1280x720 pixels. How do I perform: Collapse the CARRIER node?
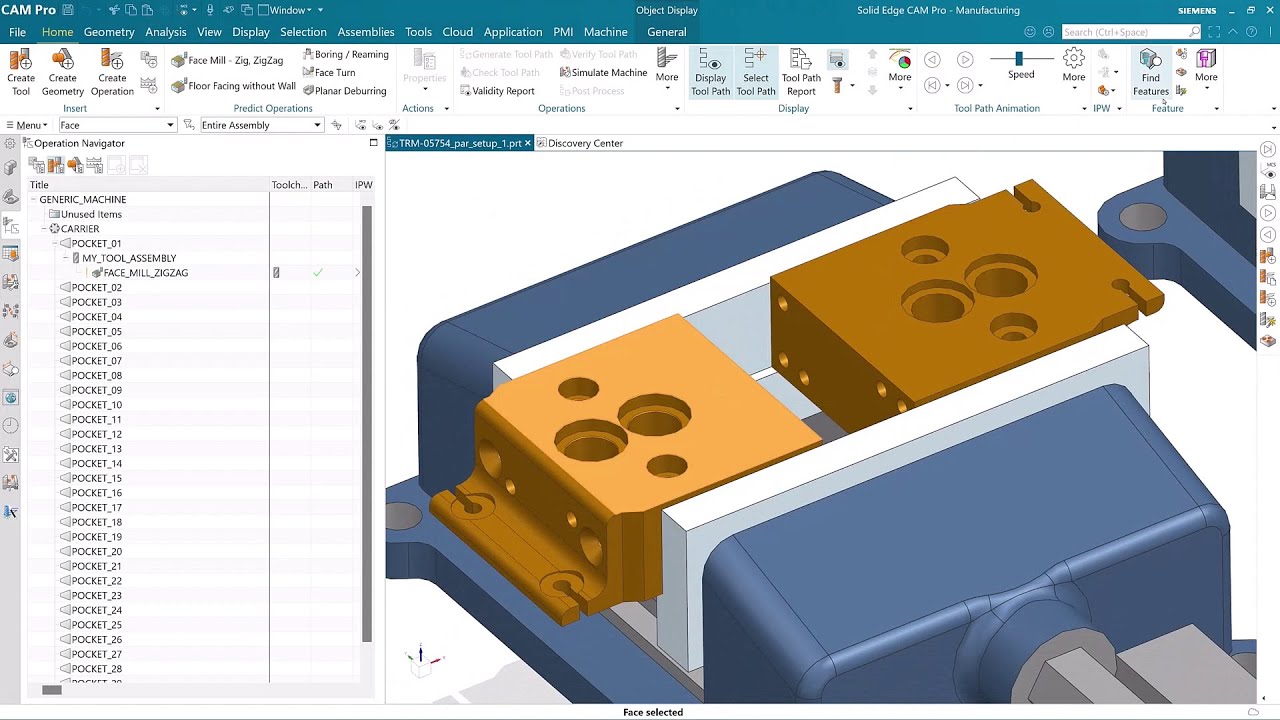[44, 228]
